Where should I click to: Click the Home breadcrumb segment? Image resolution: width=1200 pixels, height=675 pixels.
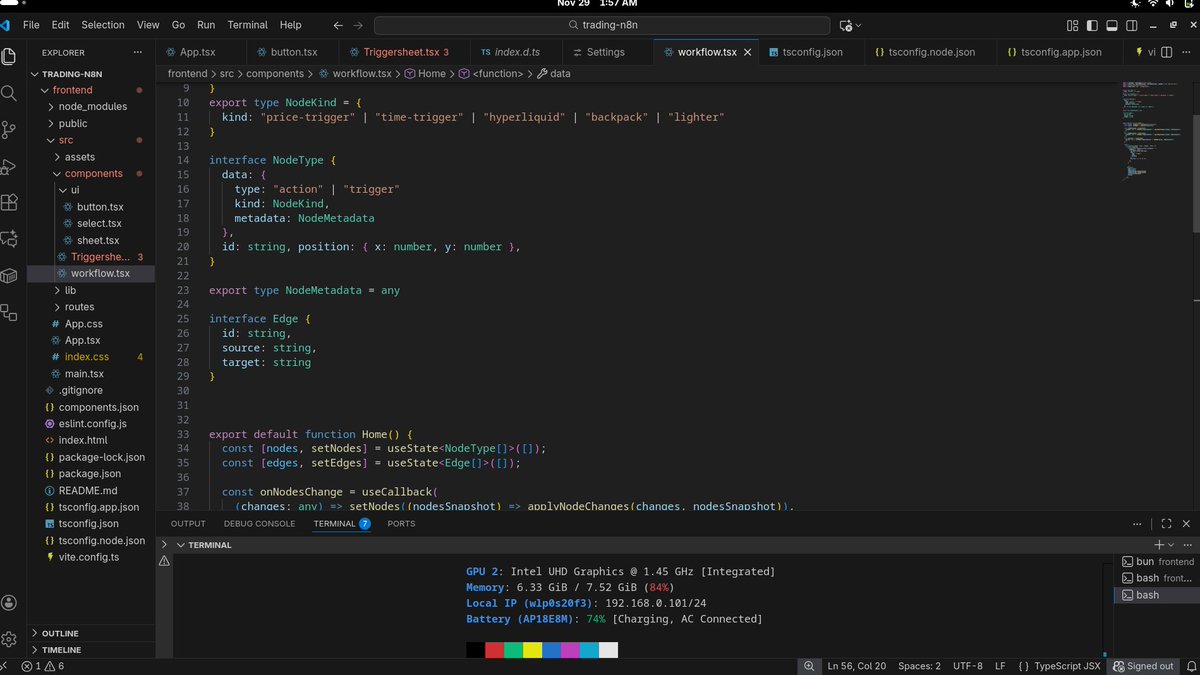click(432, 74)
